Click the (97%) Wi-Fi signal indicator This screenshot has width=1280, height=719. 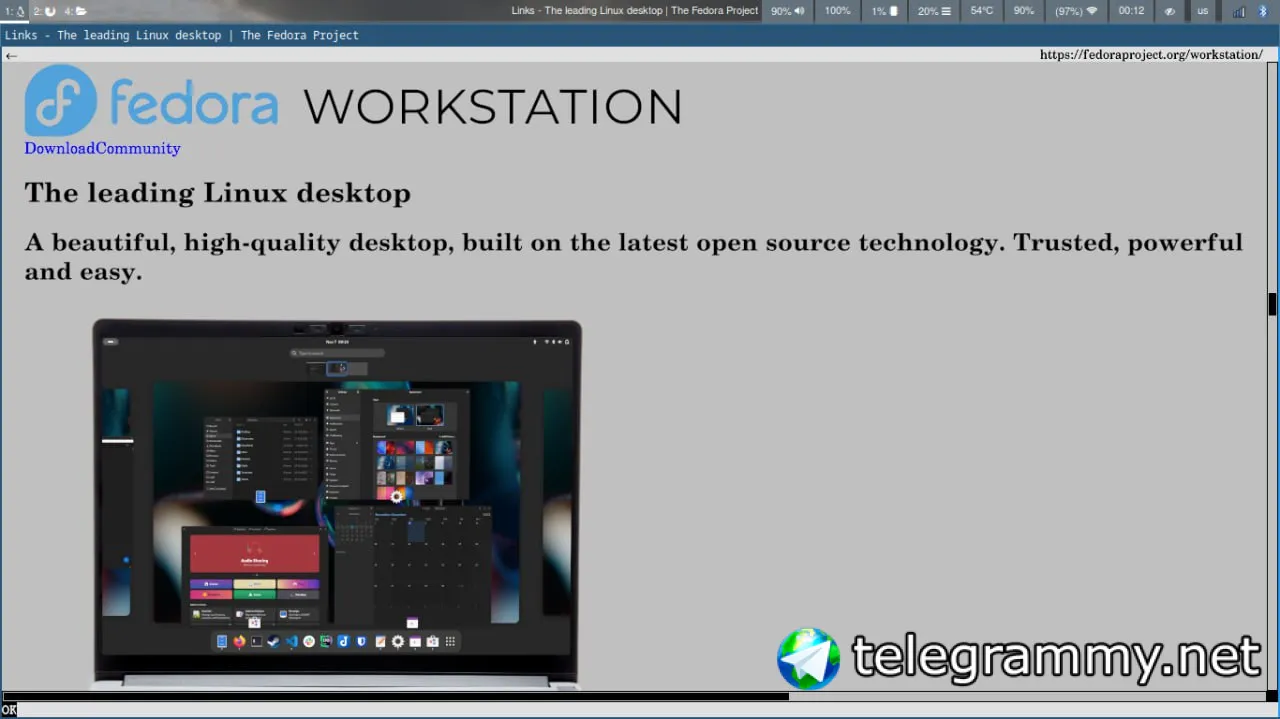(x=1076, y=11)
